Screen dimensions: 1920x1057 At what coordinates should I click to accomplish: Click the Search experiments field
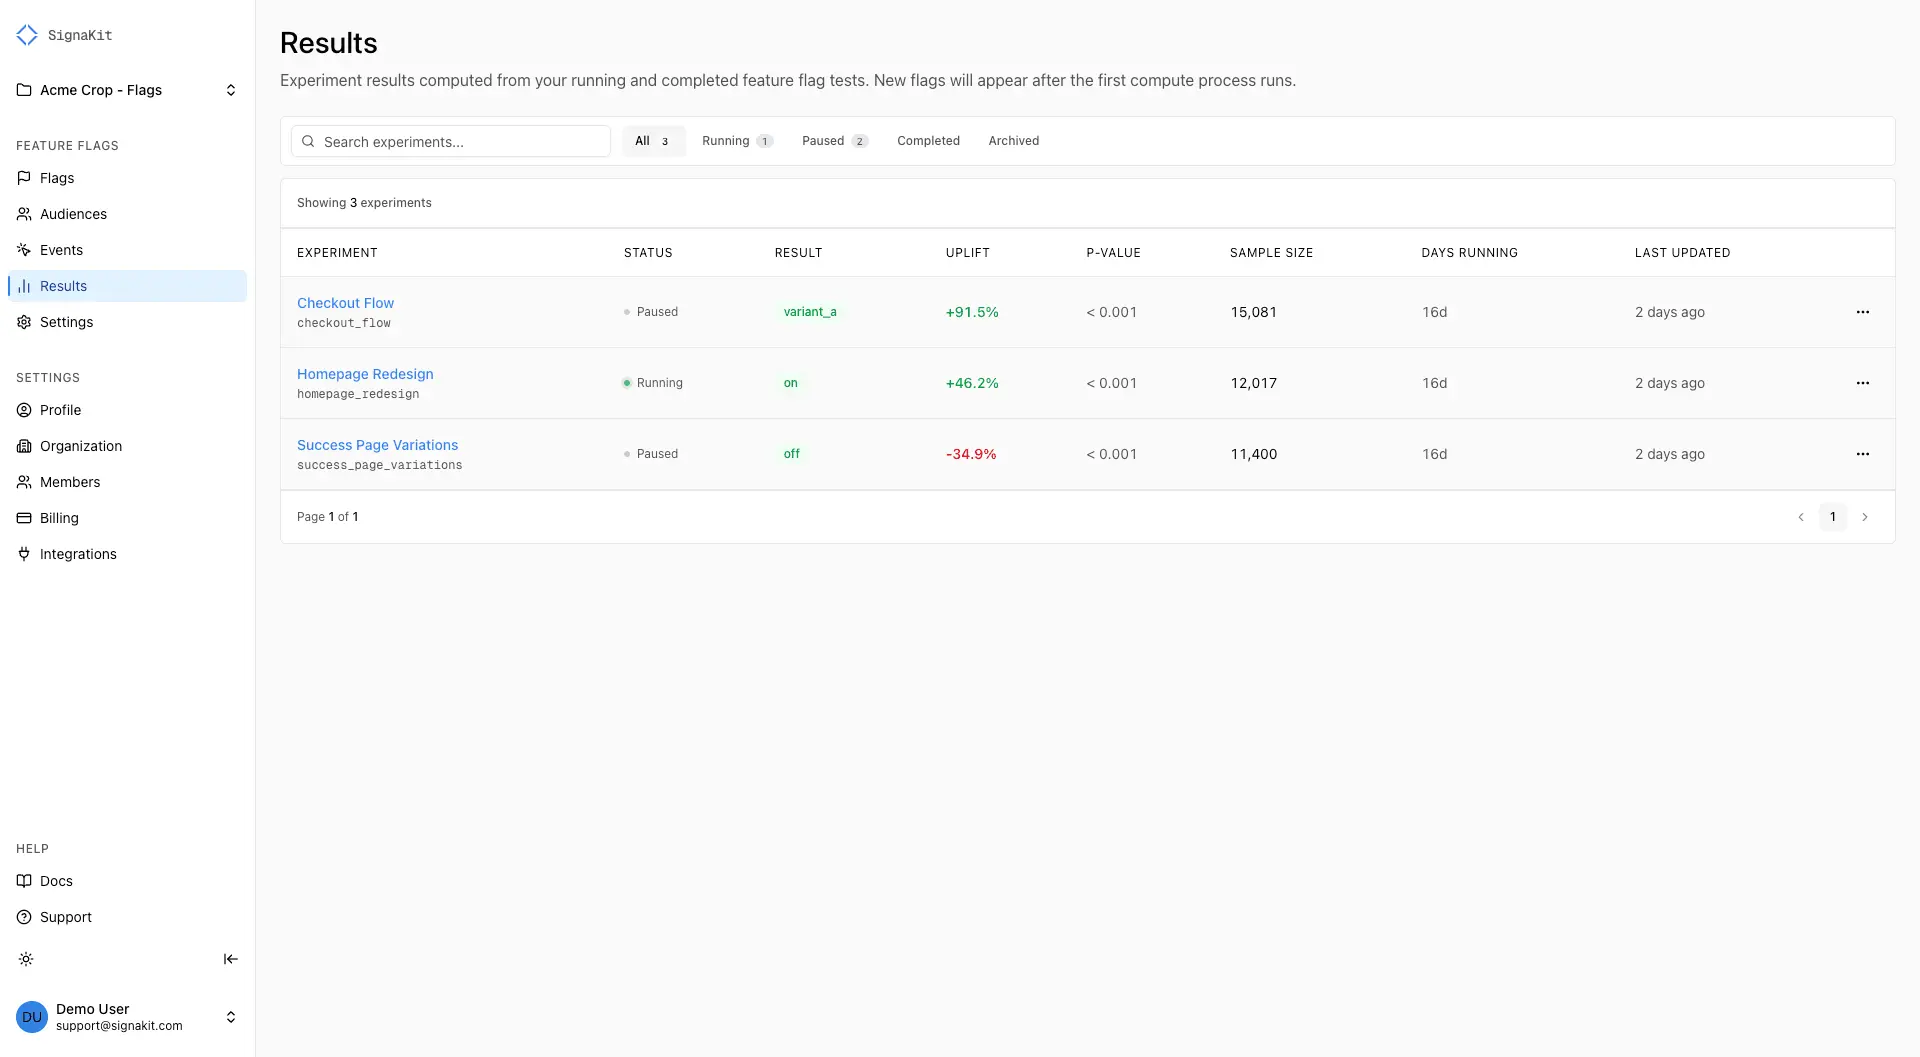451,141
